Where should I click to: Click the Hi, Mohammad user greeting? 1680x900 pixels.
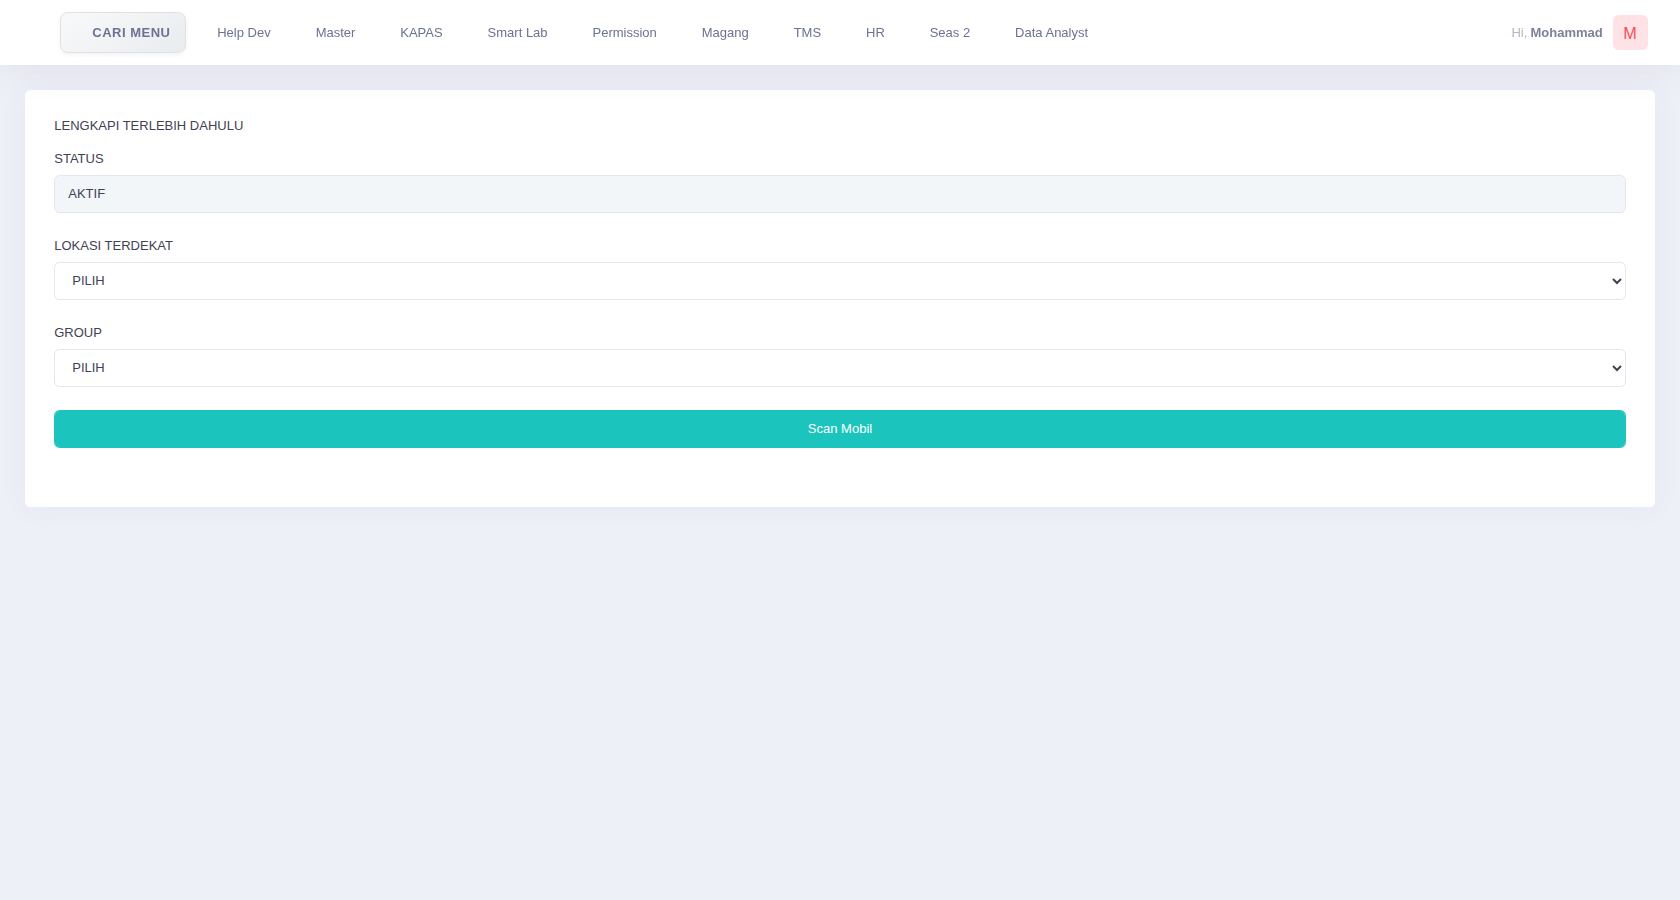pos(1557,33)
